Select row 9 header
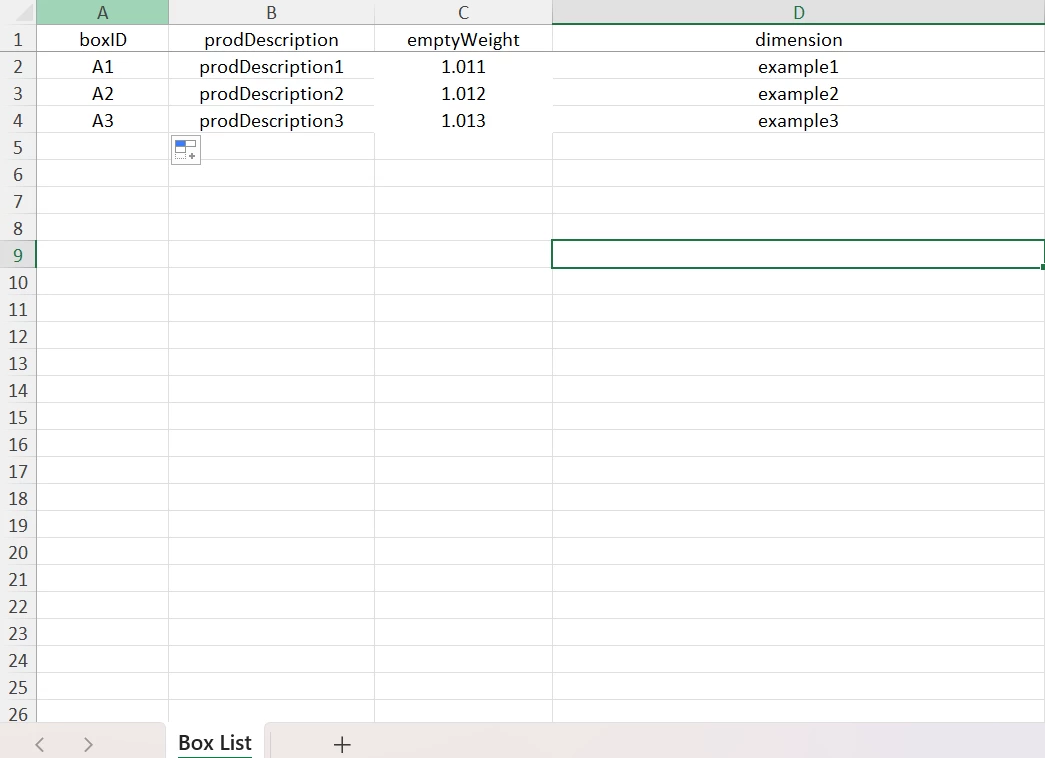Screen dimensions: 1045x758 (18, 255)
